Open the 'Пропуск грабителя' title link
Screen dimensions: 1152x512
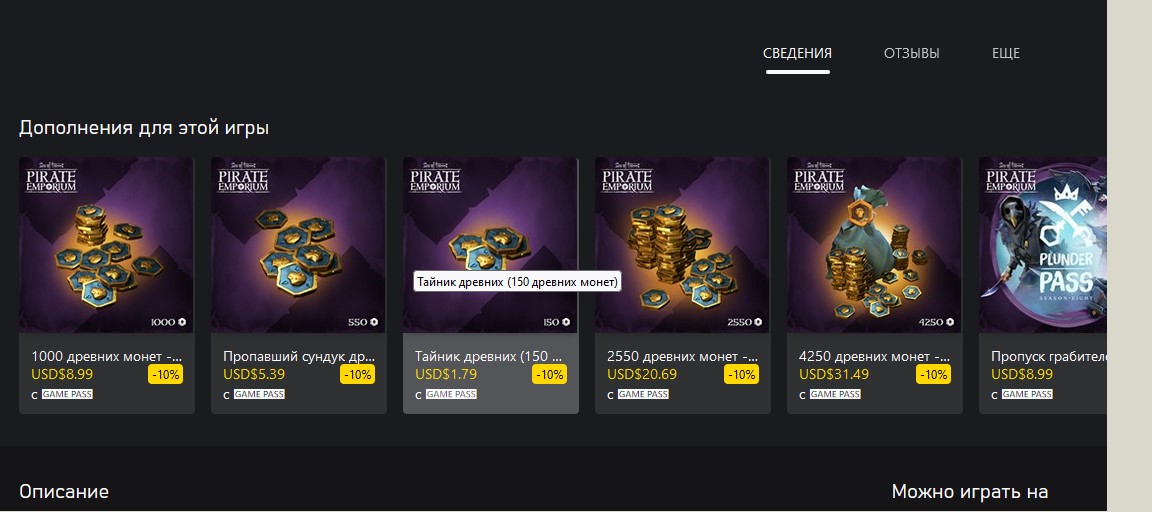(1047, 356)
